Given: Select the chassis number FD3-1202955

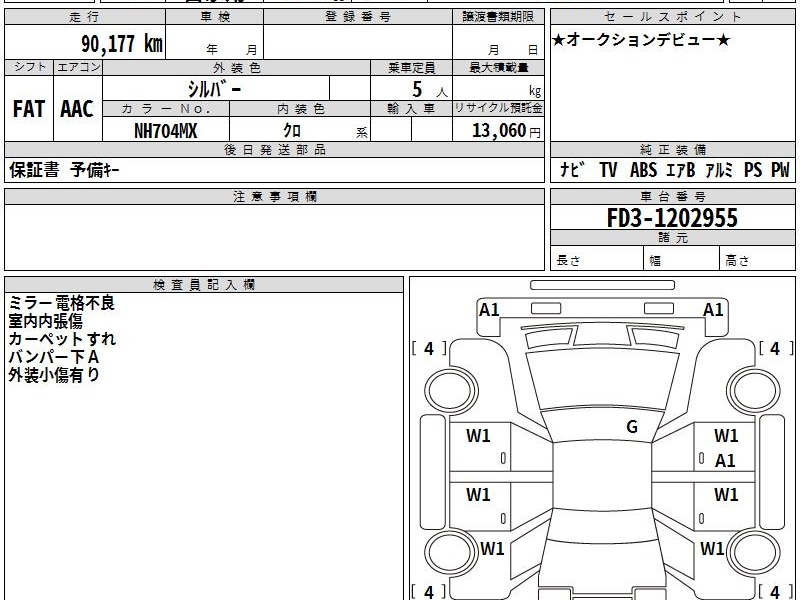Looking at the screenshot, I should coord(672,218).
